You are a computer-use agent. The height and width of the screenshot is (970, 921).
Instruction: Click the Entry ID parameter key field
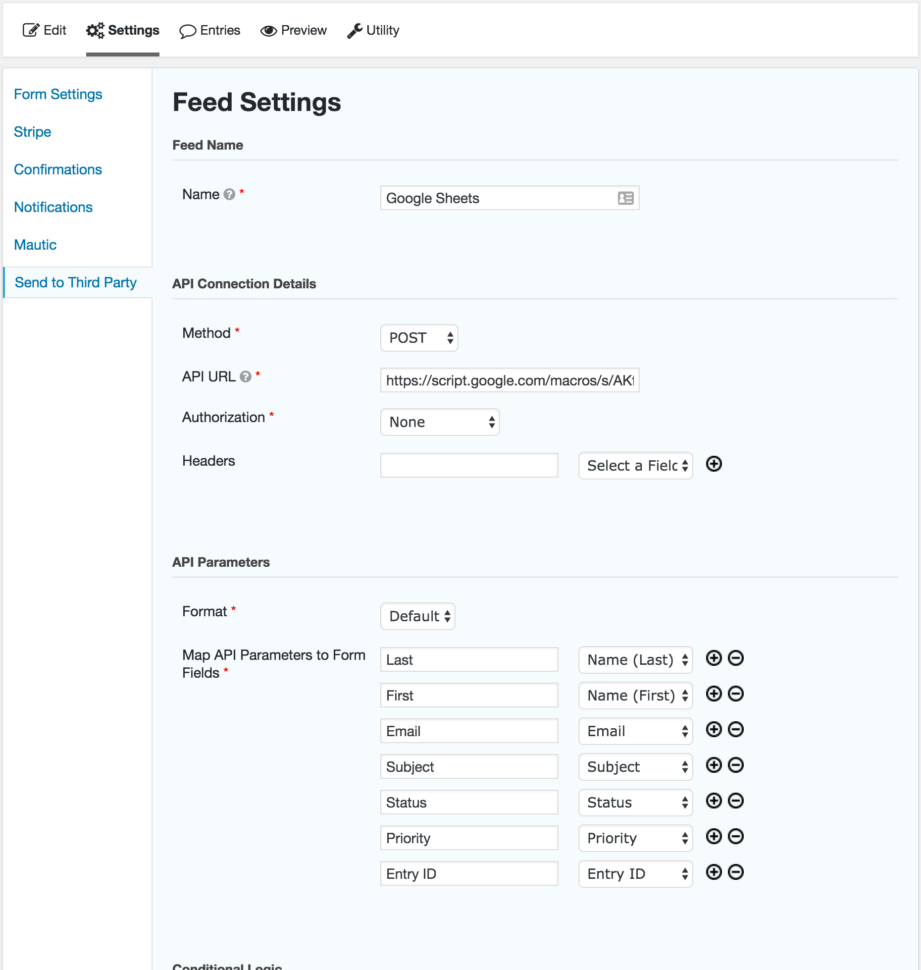(469, 874)
